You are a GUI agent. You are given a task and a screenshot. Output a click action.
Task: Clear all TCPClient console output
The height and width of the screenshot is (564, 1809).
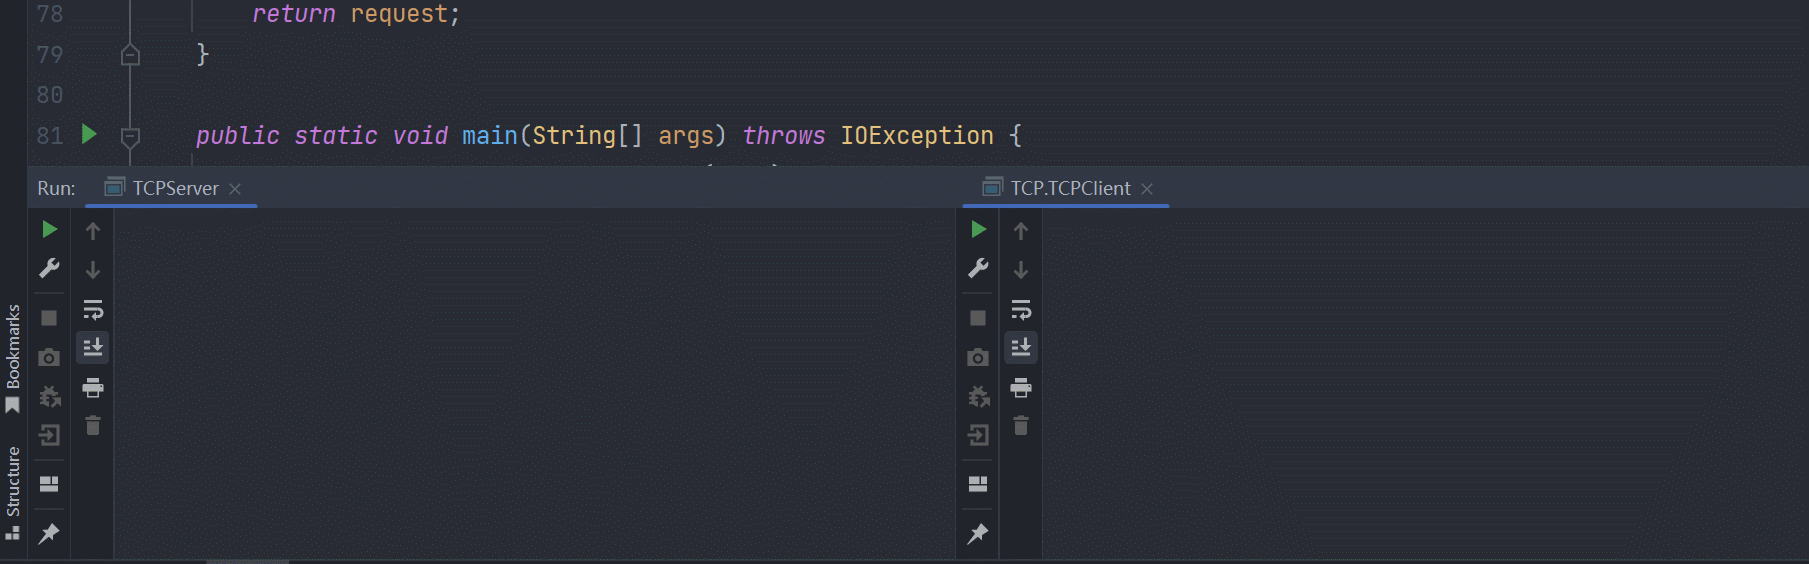point(1021,426)
